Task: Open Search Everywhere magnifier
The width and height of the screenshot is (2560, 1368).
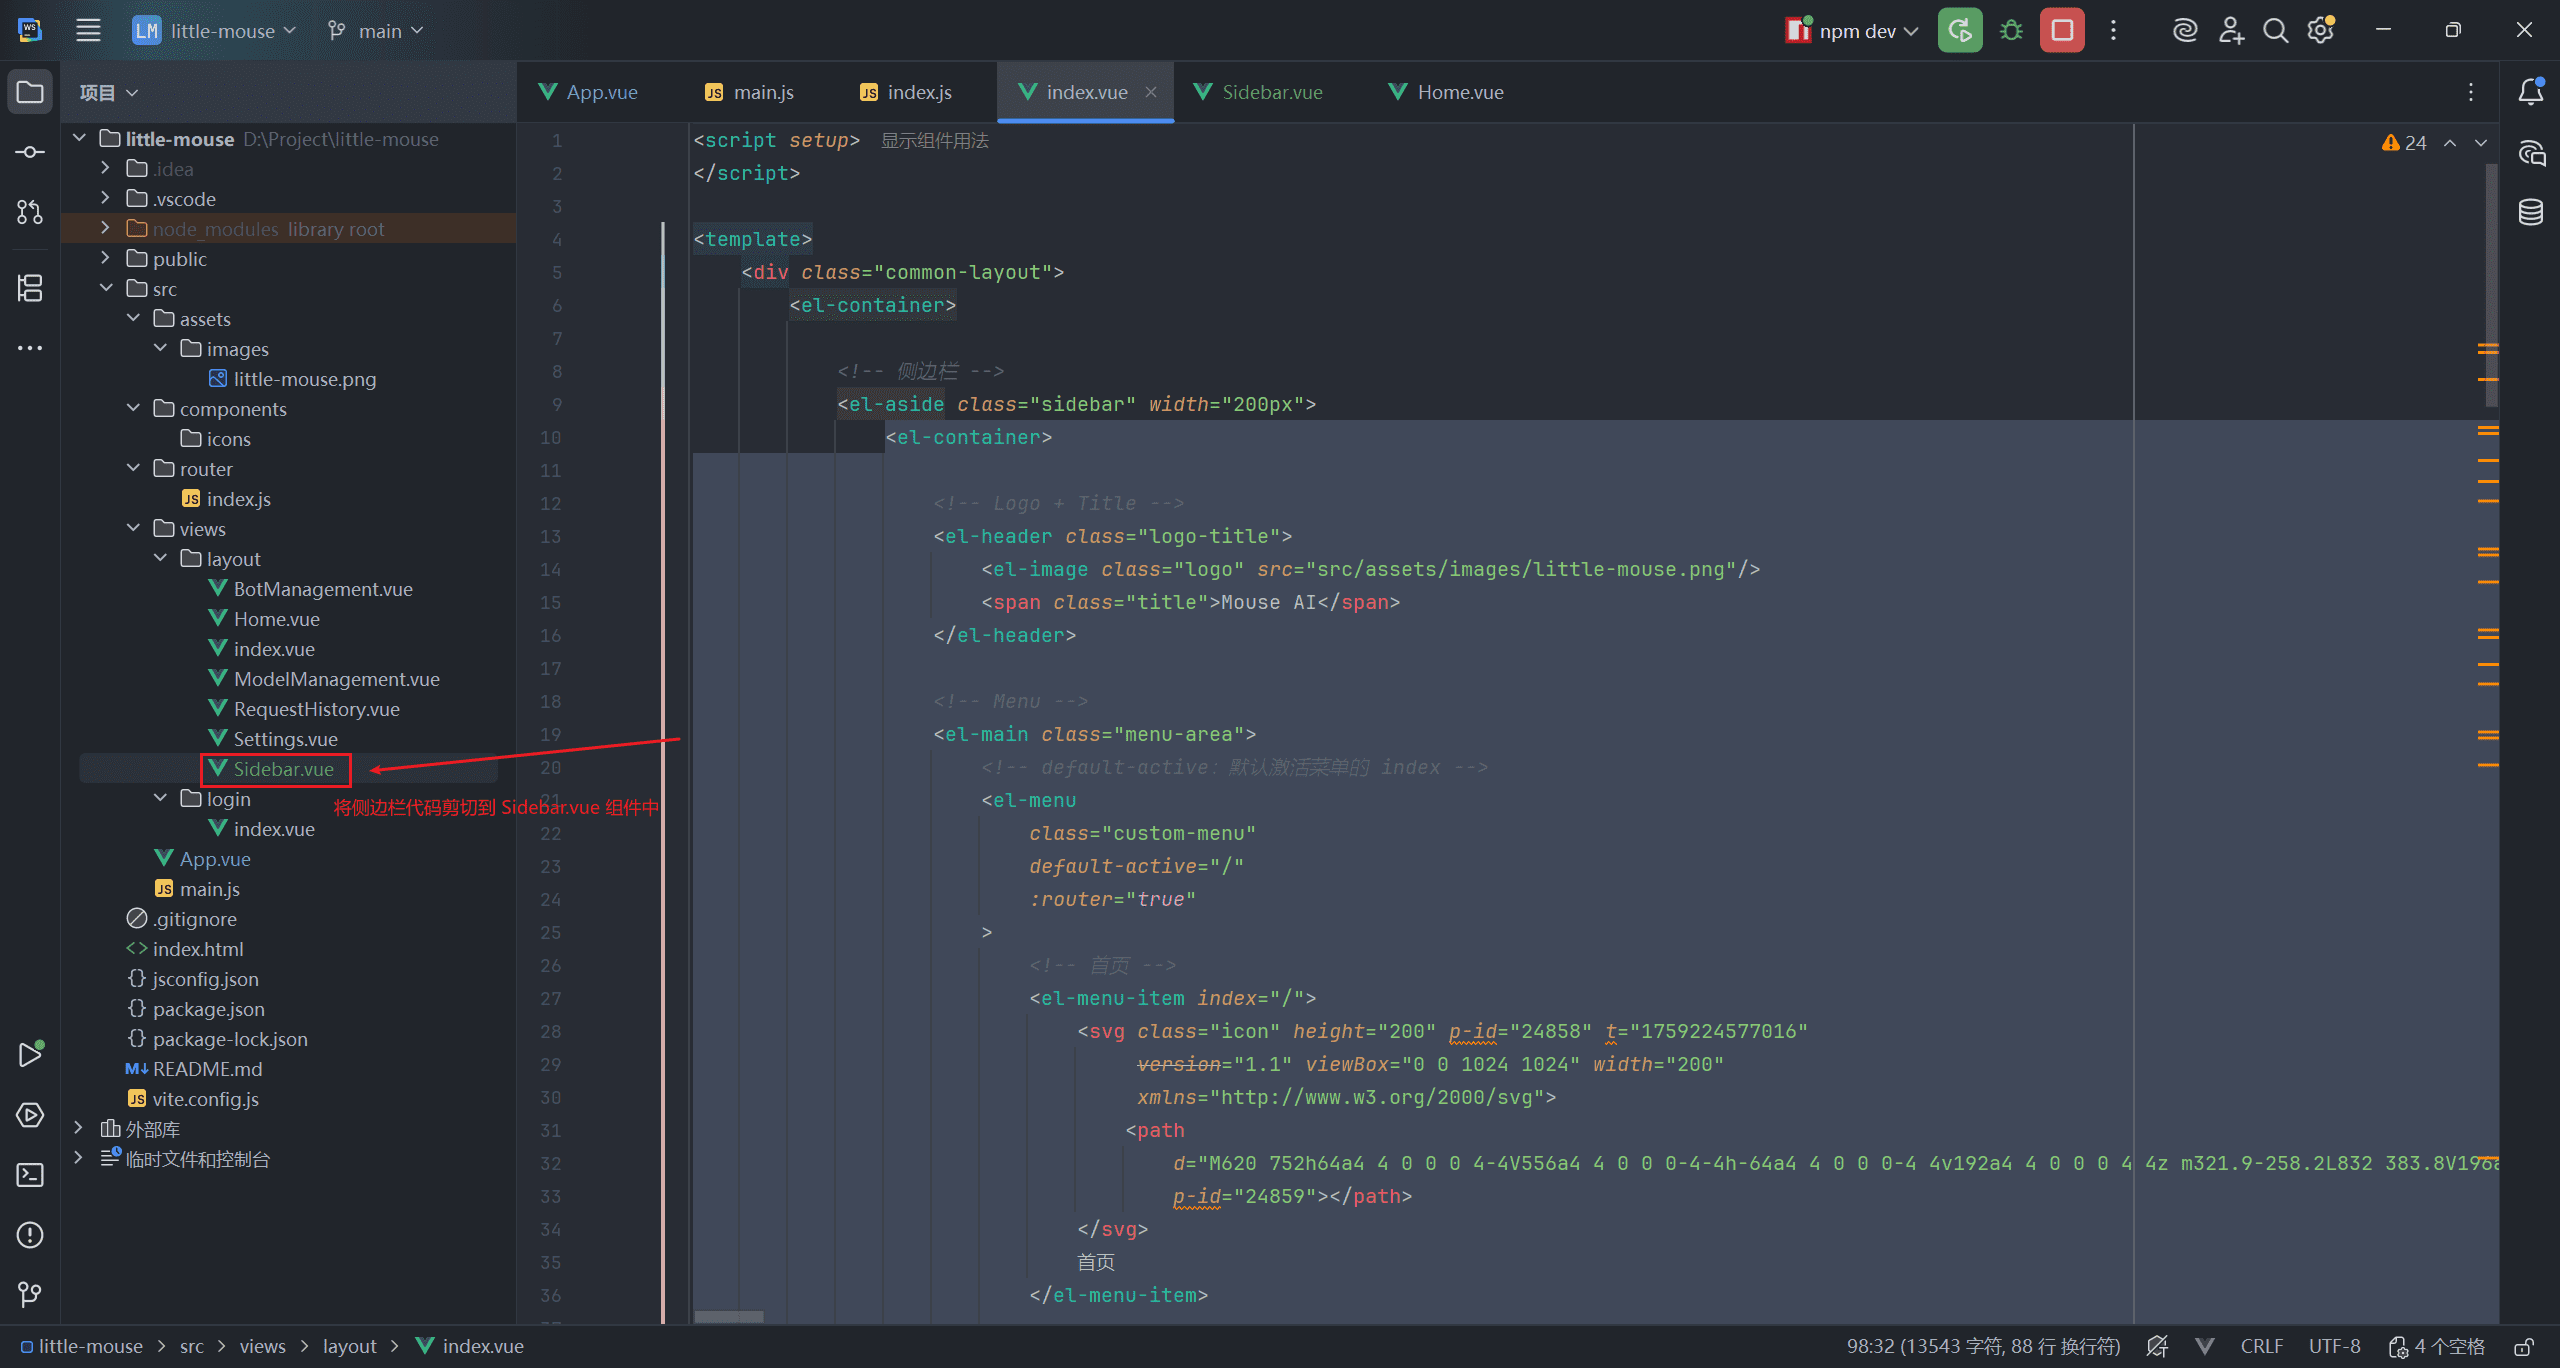Action: point(2276,30)
